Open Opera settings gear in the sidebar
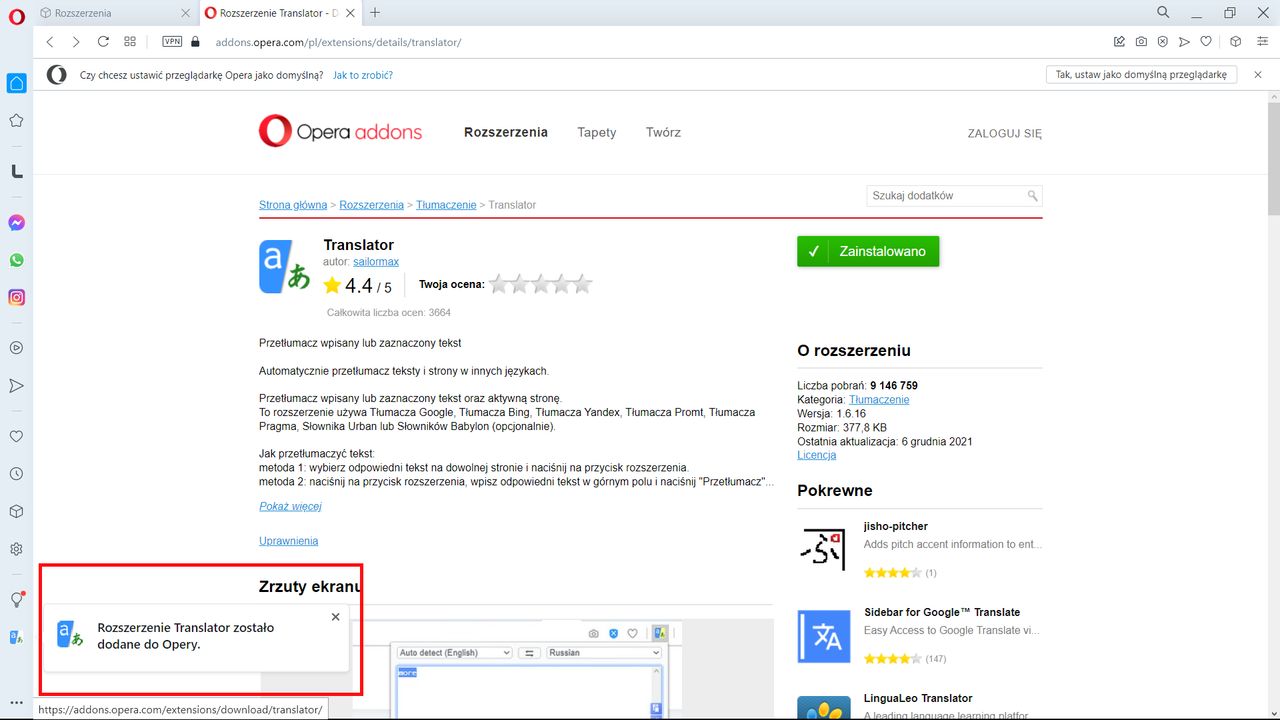1280x720 pixels. click(x=16, y=548)
